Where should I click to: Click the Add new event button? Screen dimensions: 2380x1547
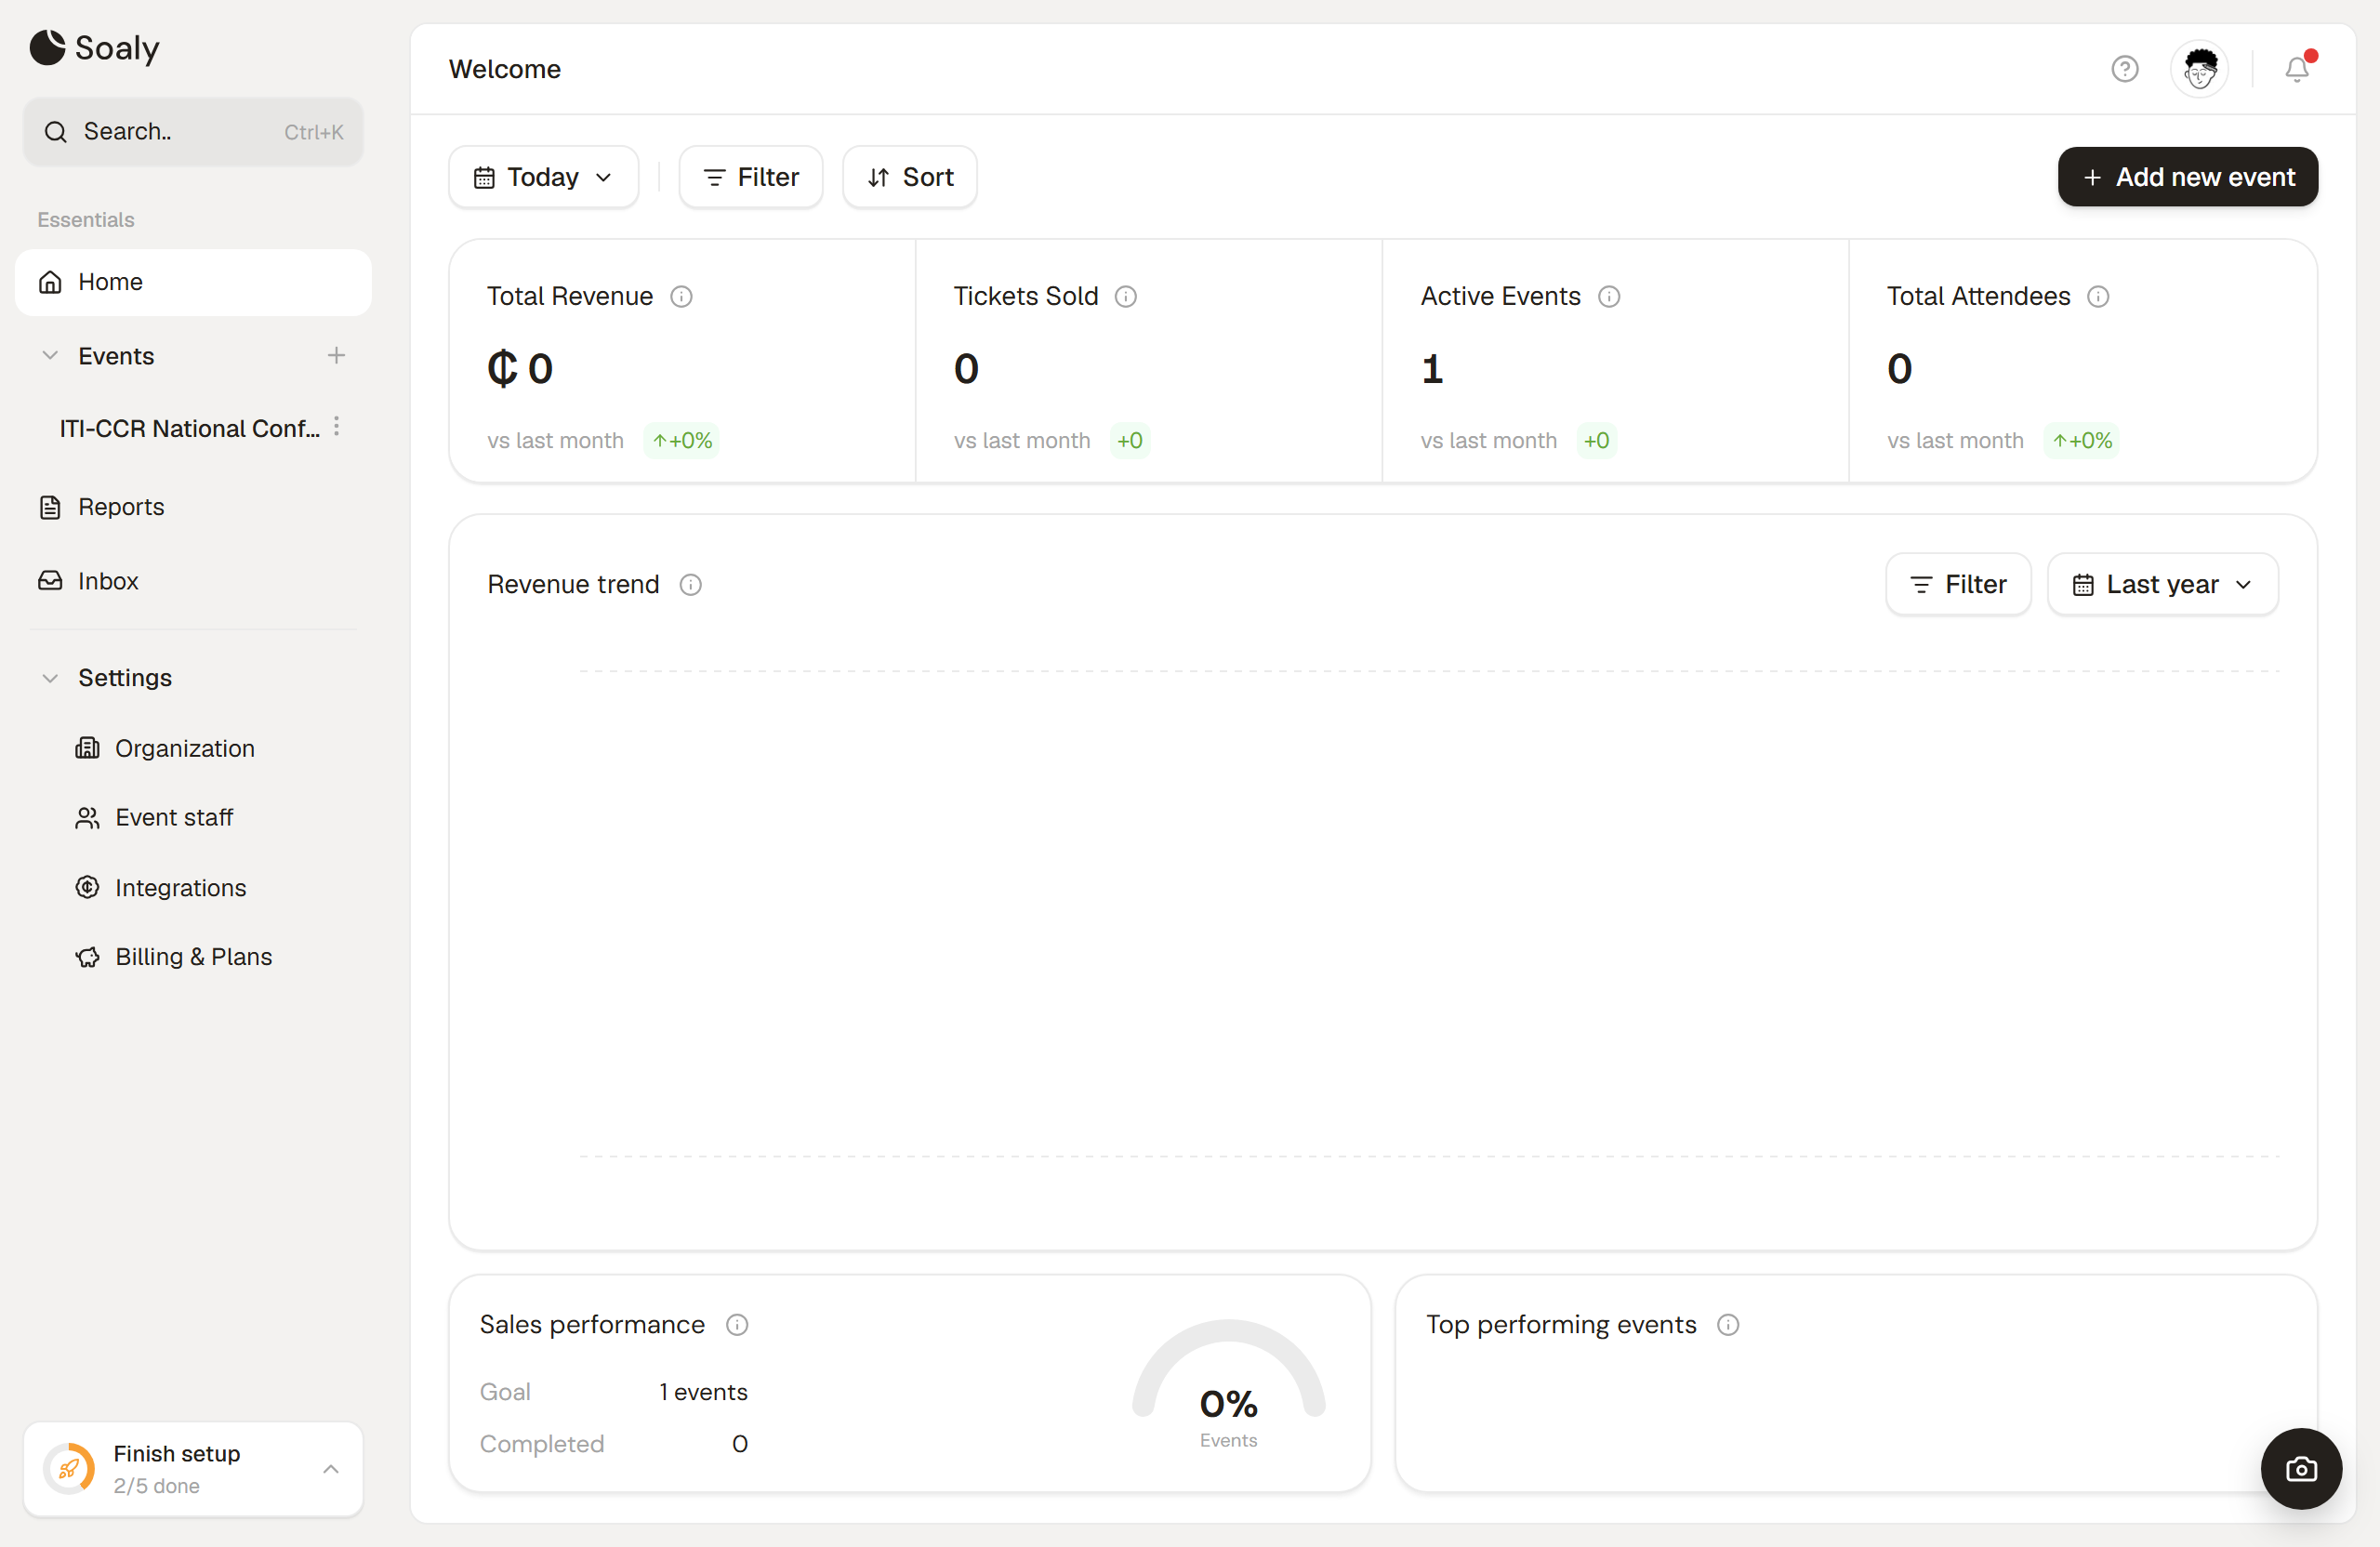(x=2187, y=177)
